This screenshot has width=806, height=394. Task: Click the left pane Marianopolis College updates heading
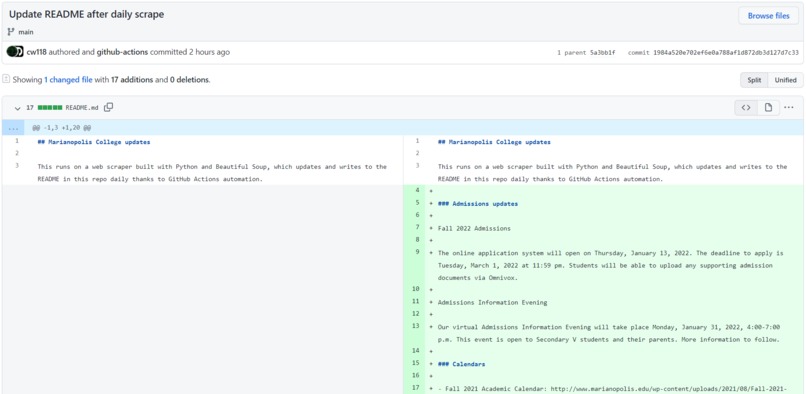(x=94, y=142)
